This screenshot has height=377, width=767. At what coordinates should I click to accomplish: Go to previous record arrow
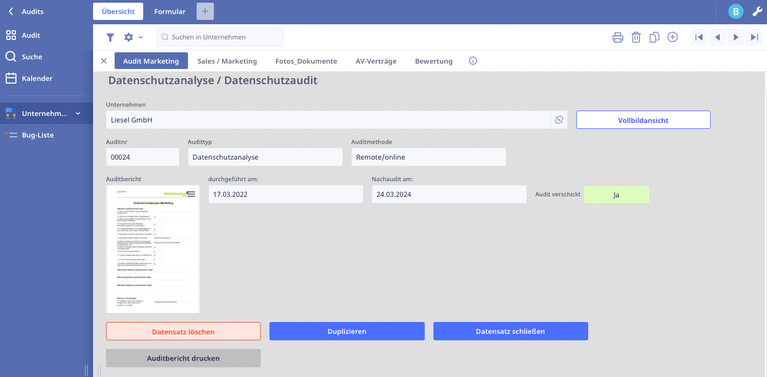click(717, 37)
